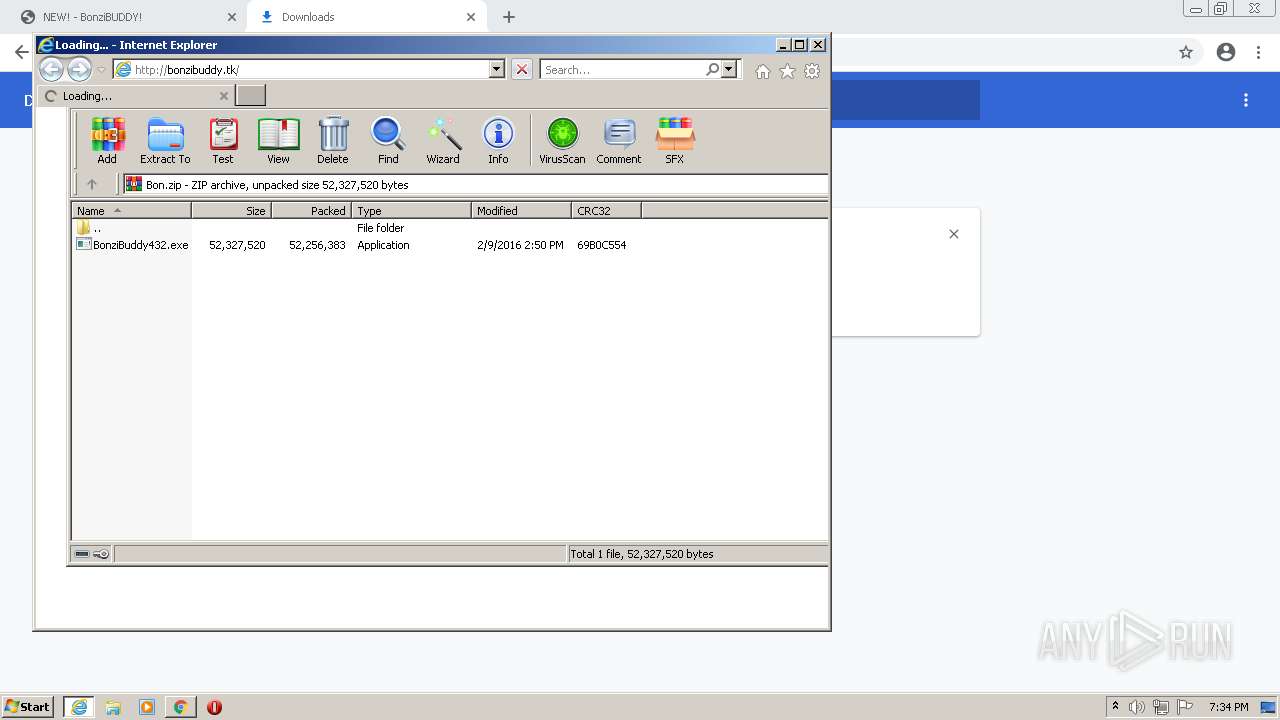
Task: Open media player taskbar icon
Action: (x=147, y=707)
